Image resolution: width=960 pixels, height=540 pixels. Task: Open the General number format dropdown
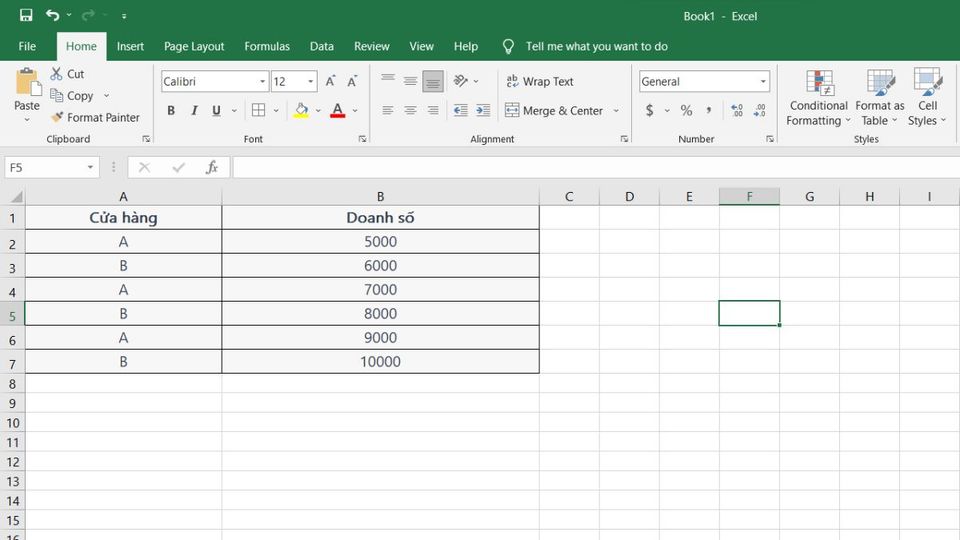[763, 81]
